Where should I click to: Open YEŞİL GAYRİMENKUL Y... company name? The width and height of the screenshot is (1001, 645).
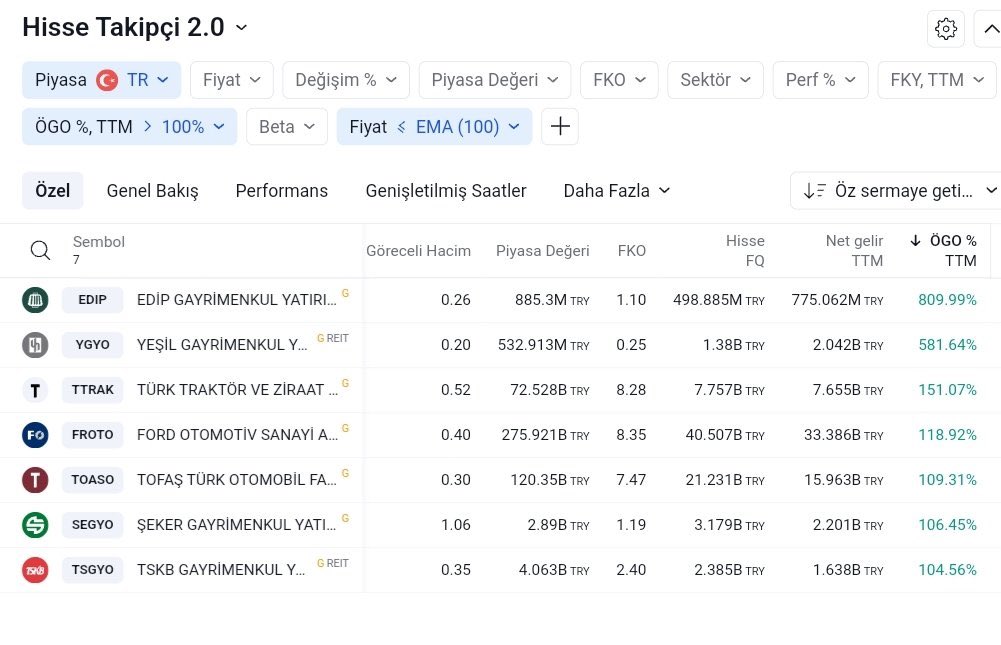222,345
